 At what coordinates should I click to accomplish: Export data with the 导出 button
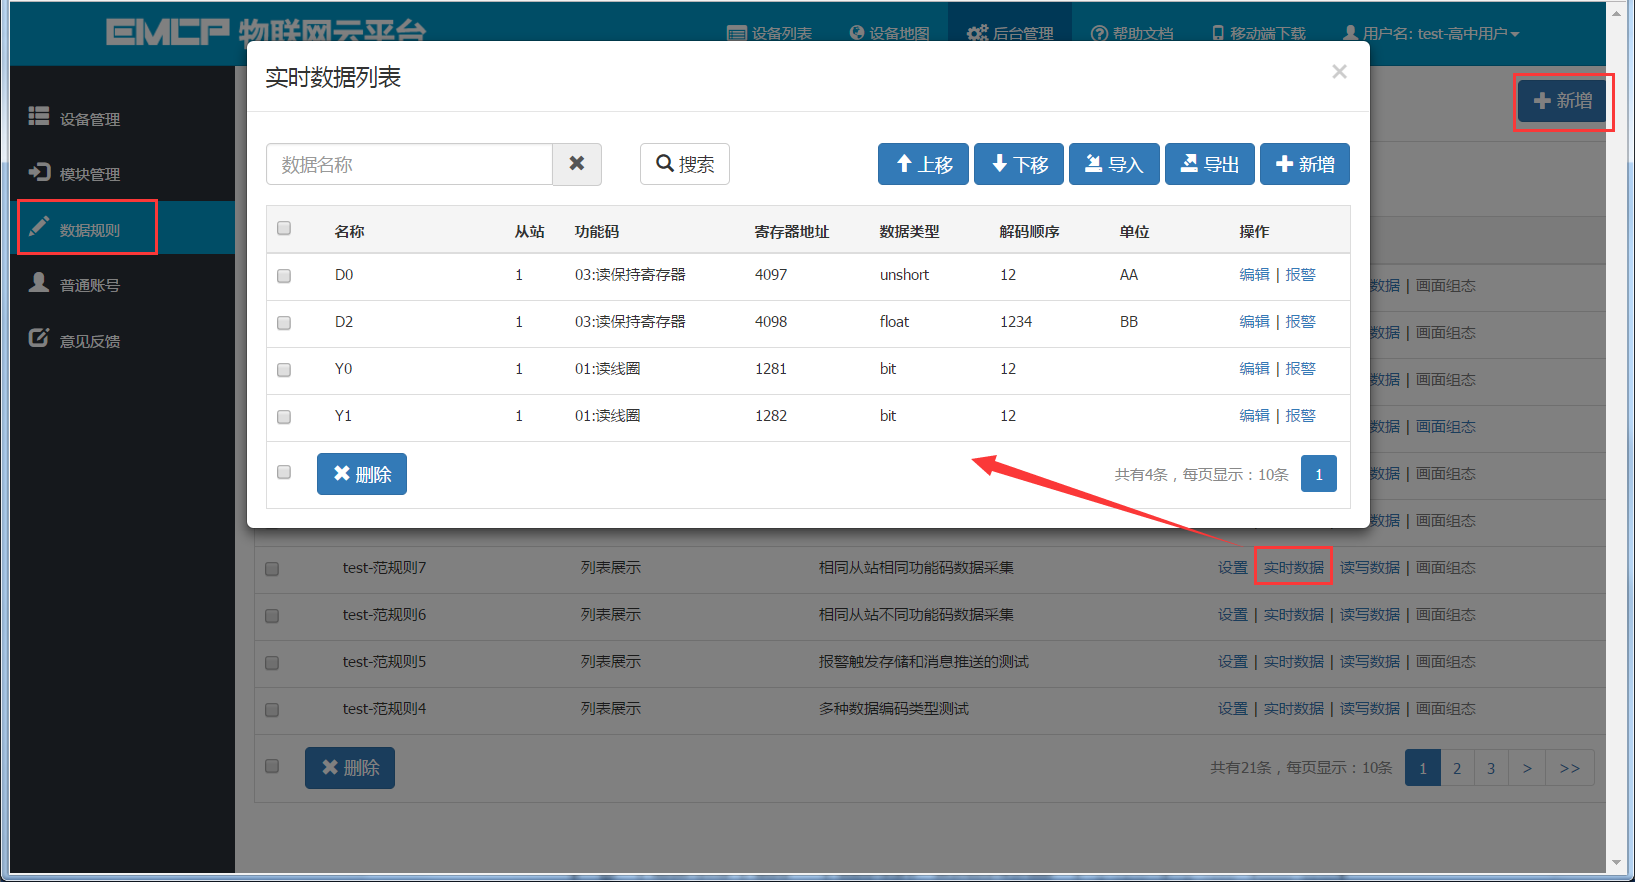1210,164
